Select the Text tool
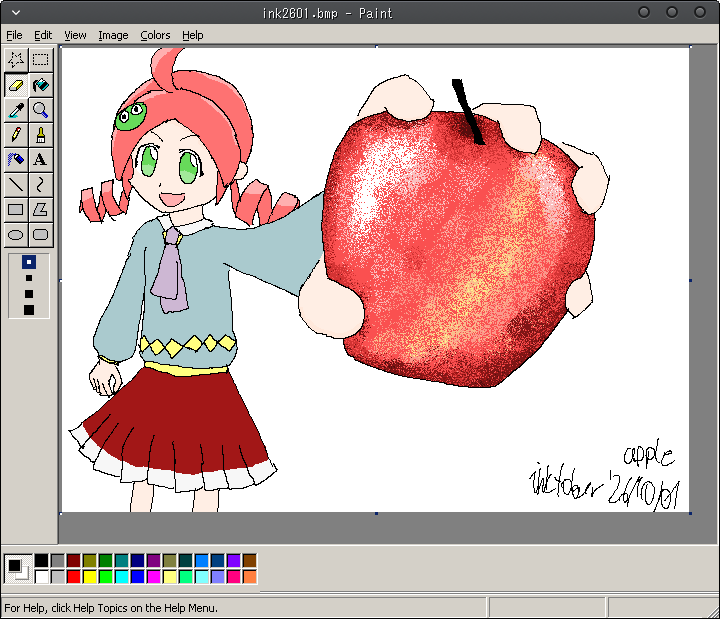This screenshot has height=619, width=720. pyautogui.click(x=41, y=160)
